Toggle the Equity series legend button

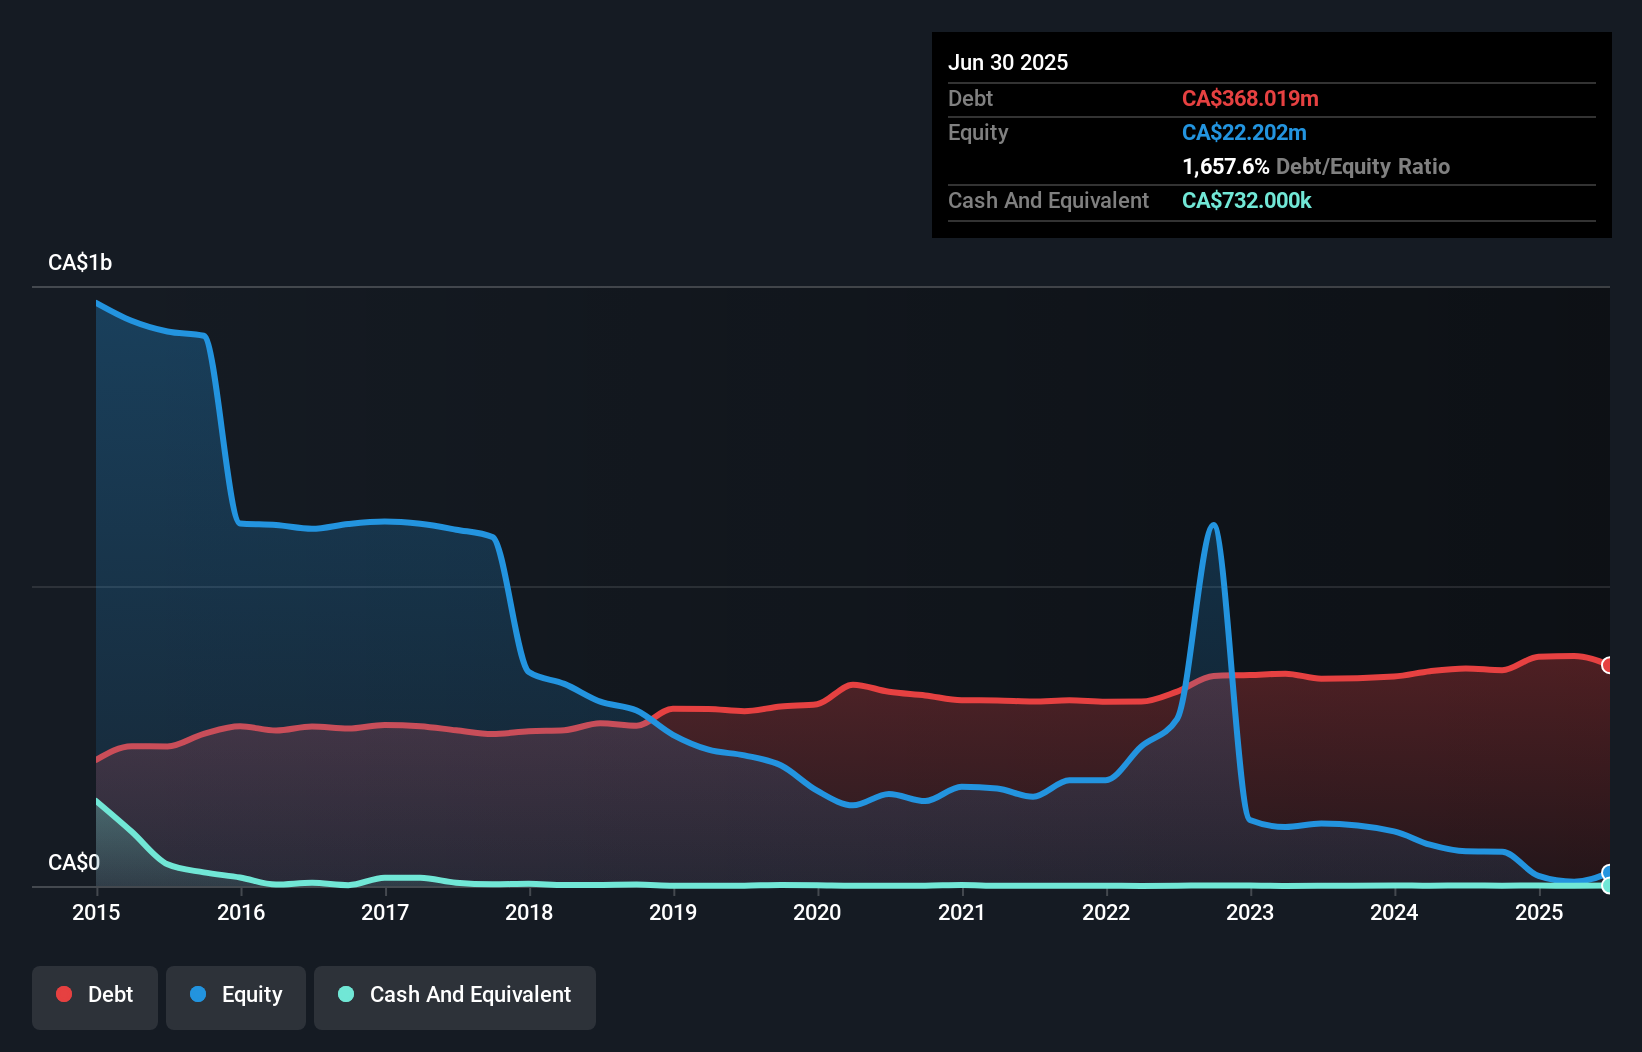pyautogui.click(x=236, y=997)
